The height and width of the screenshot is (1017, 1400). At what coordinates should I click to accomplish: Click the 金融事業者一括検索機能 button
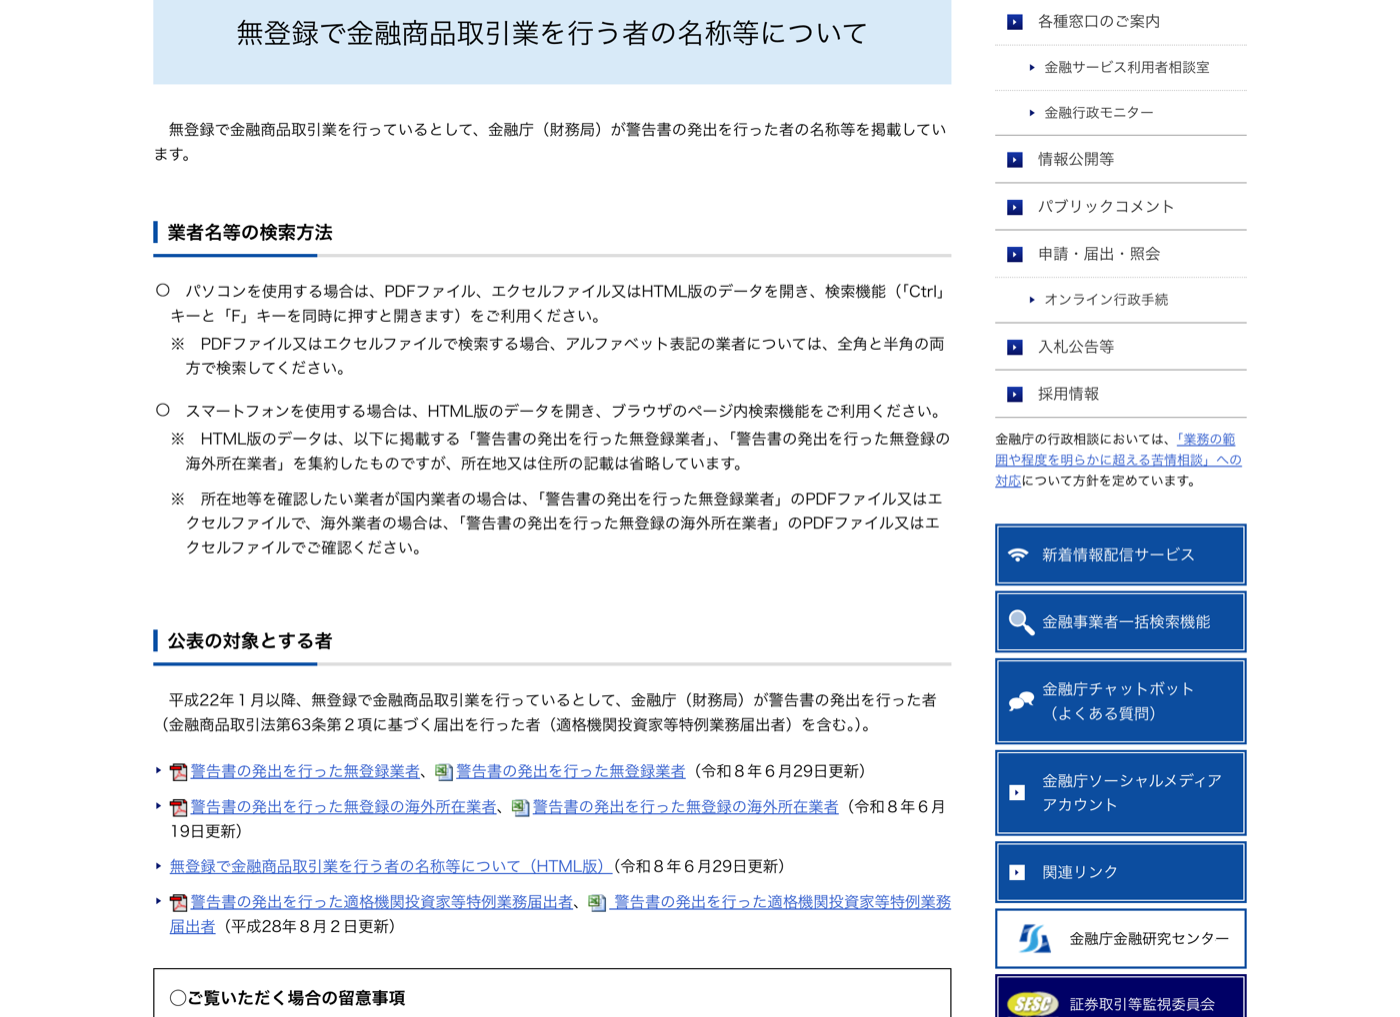(x=1120, y=622)
